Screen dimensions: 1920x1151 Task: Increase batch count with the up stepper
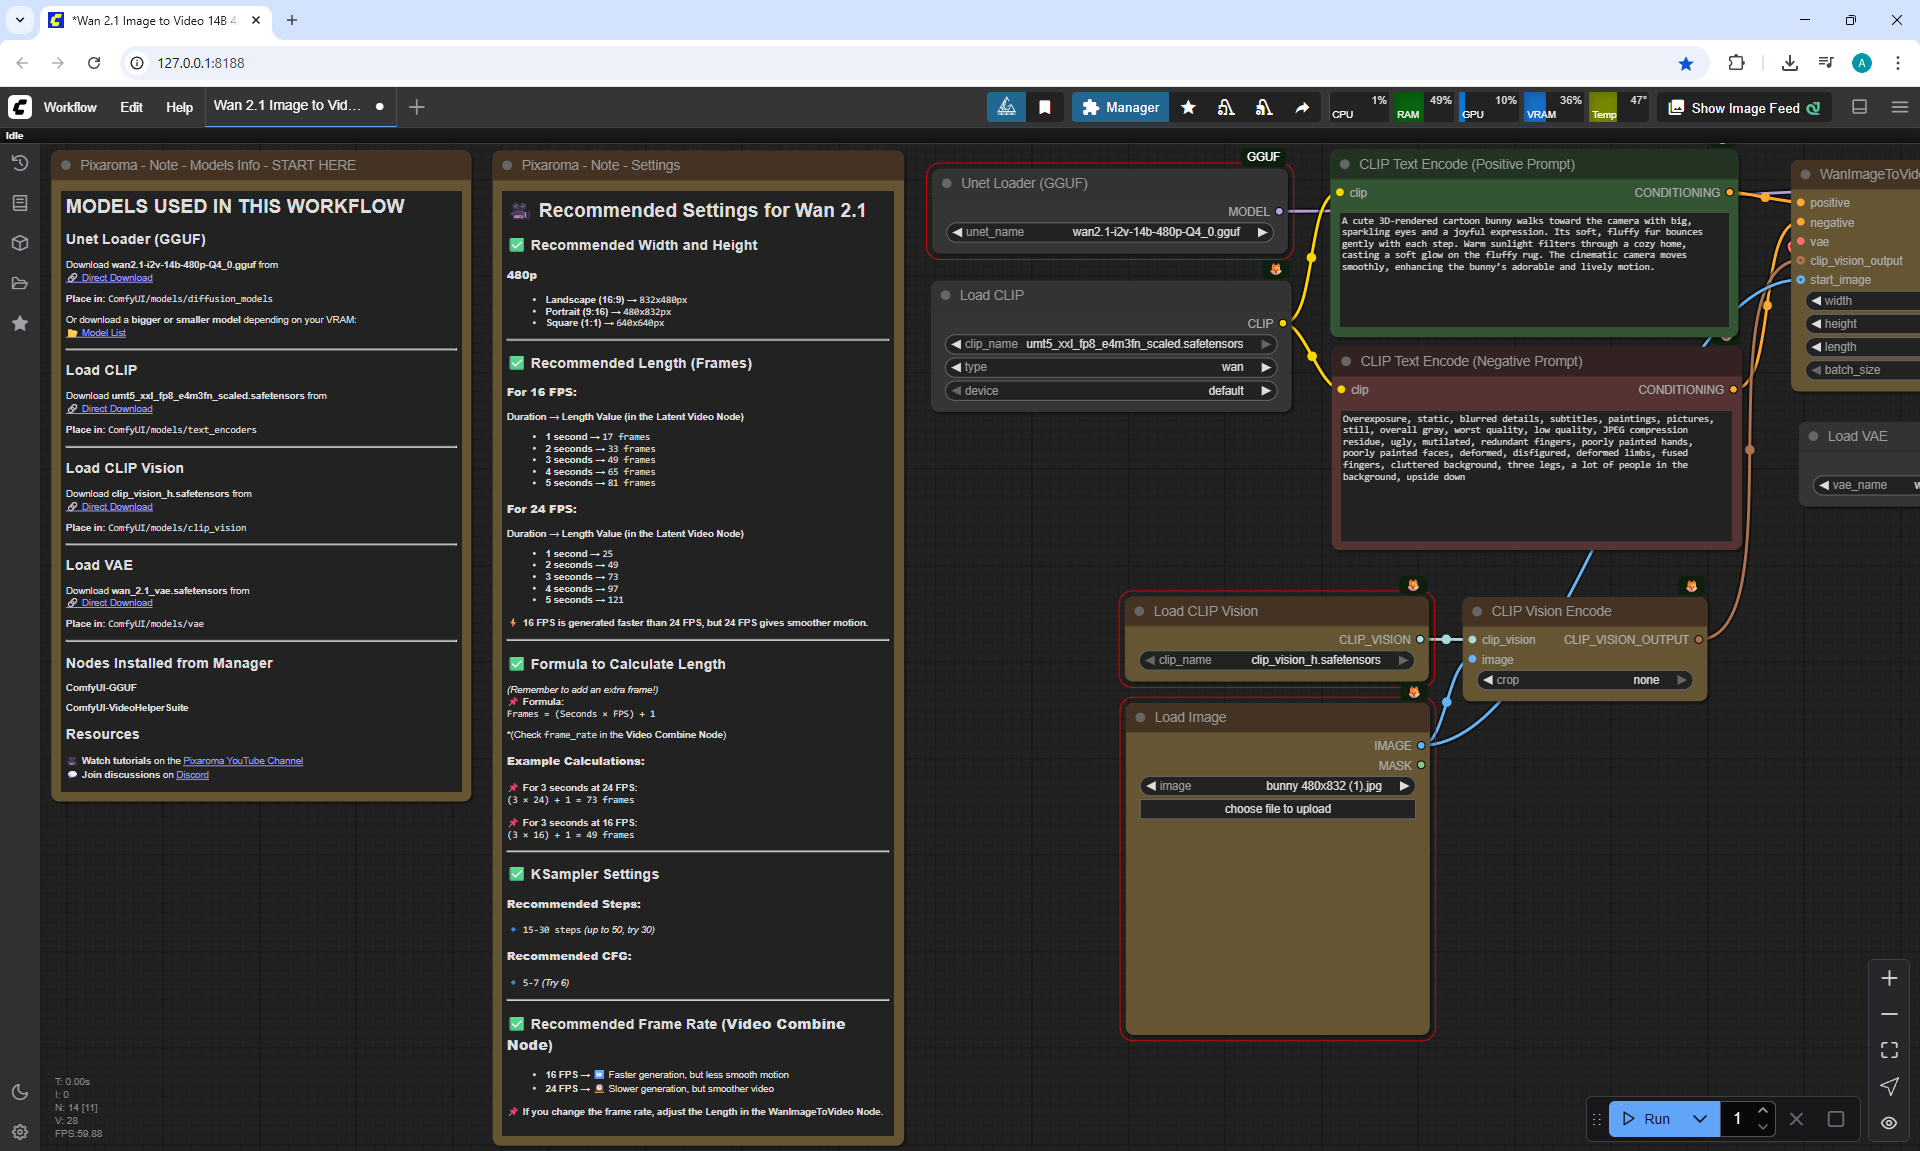click(x=1763, y=1111)
